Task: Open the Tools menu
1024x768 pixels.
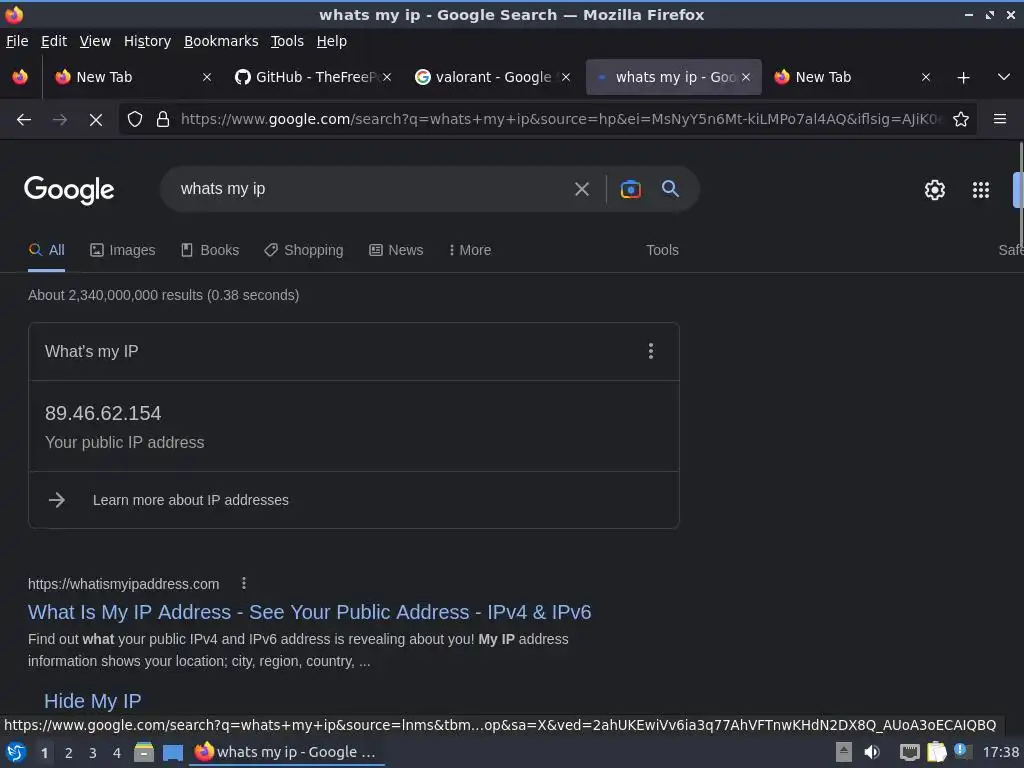Action: [287, 41]
